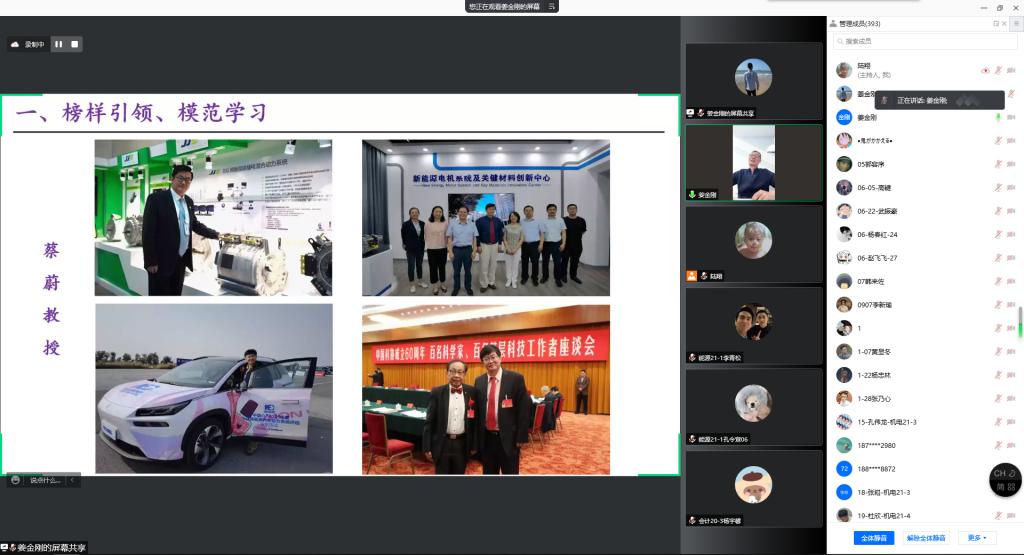Pause the cloud recording
The width and height of the screenshot is (1024, 555).
coord(58,44)
